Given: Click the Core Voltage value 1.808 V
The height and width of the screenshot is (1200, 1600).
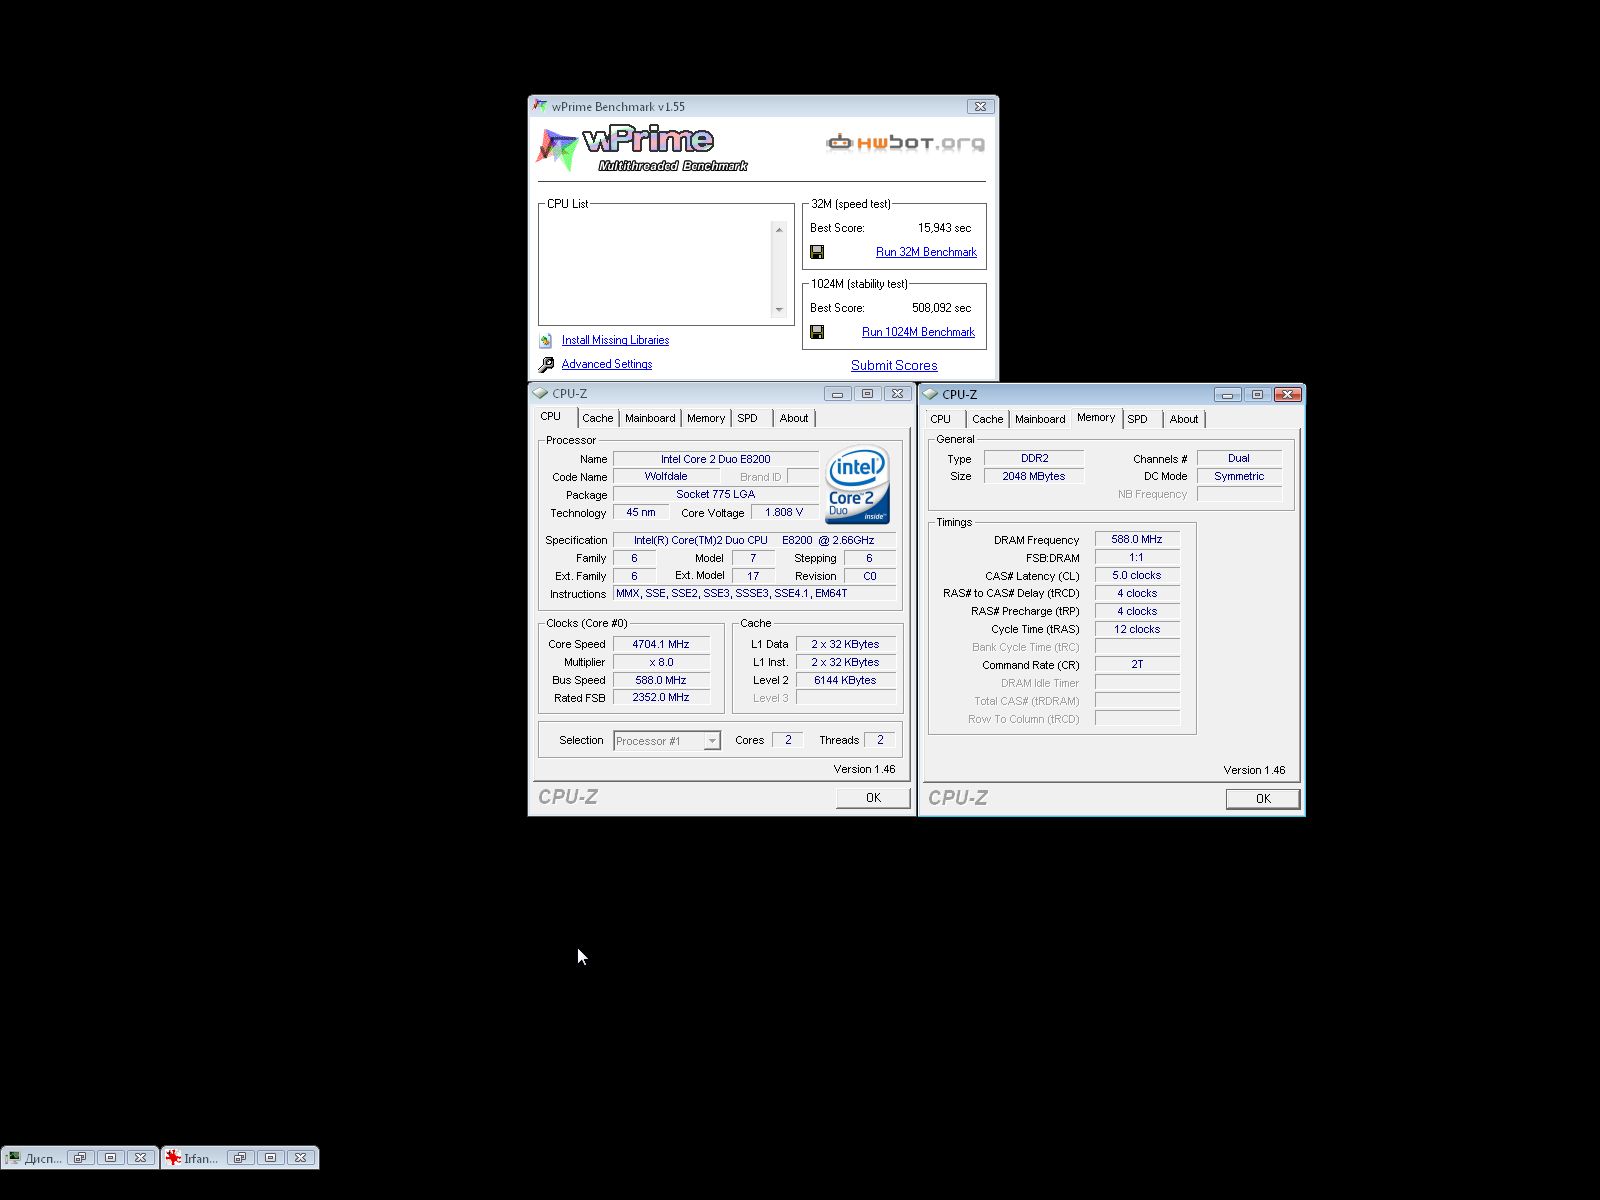Looking at the screenshot, I should [x=784, y=512].
